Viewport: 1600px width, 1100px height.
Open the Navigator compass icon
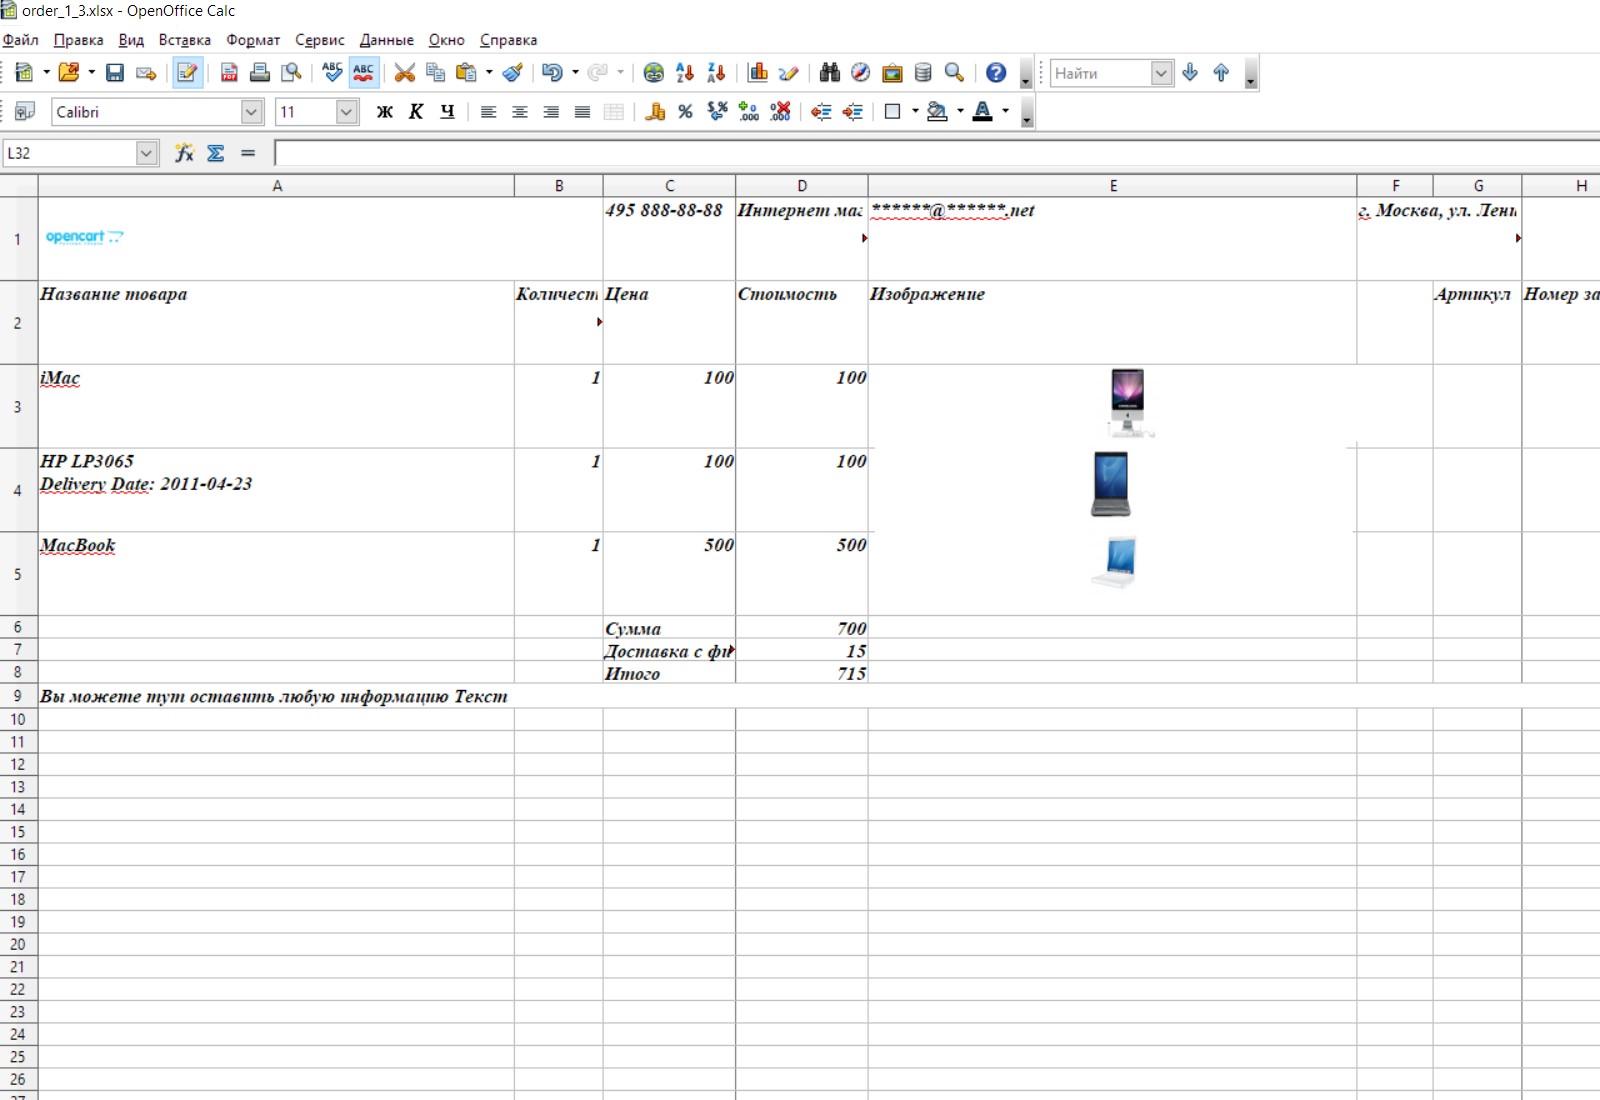pos(861,73)
